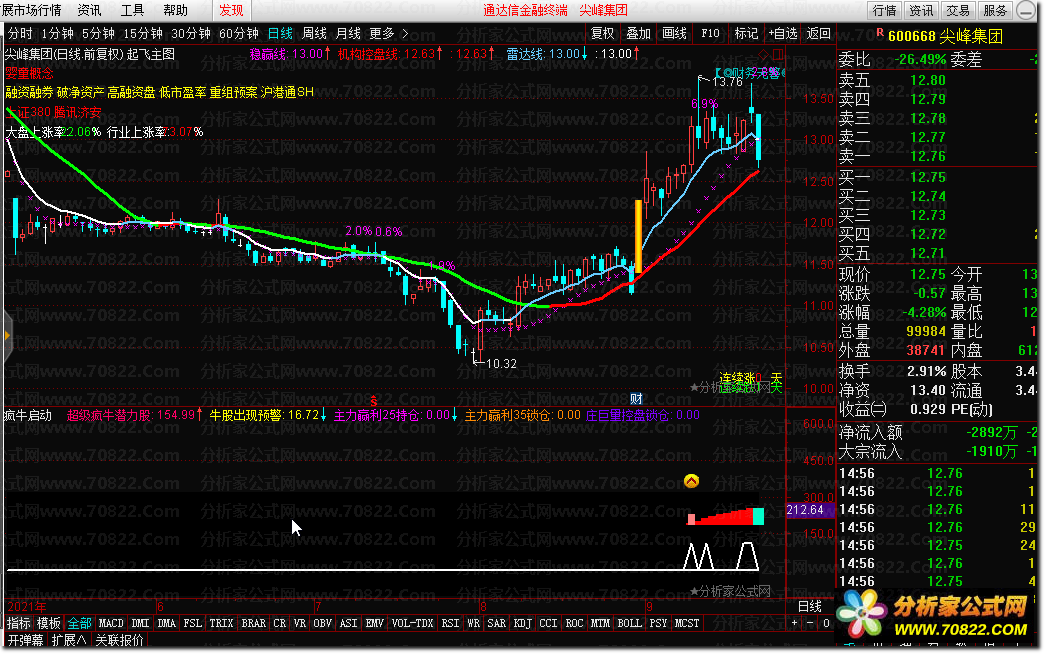
Task: Click the 模板 tab at bottom
Action: coord(49,623)
